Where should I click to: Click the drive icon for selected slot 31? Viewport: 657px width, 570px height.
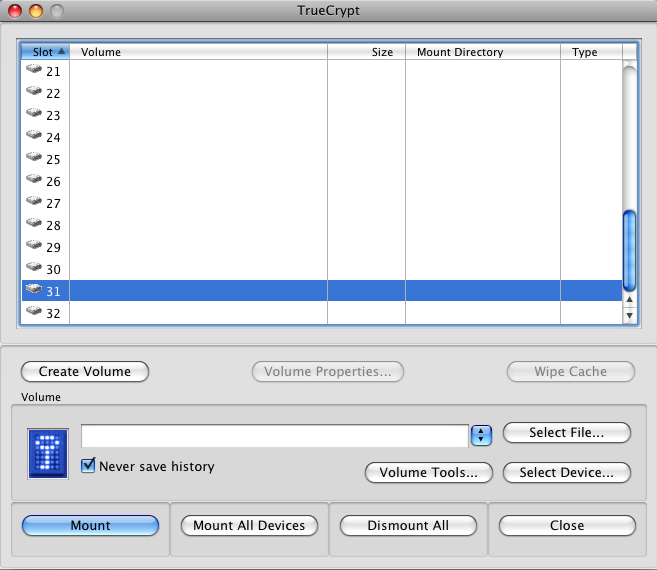[34, 289]
